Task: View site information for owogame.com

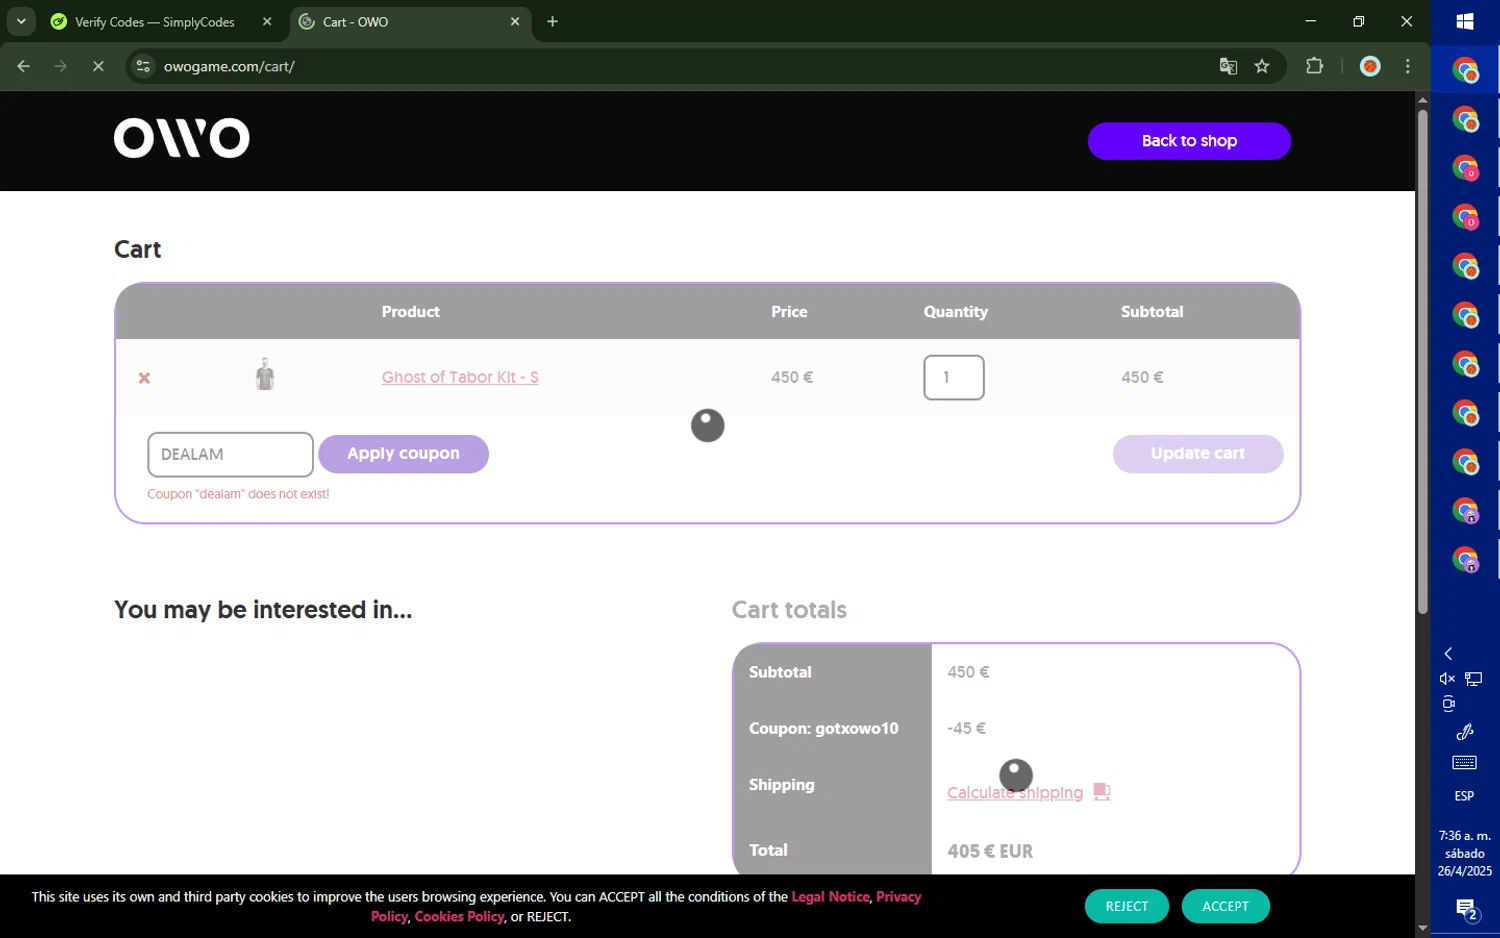Action: coord(143,66)
